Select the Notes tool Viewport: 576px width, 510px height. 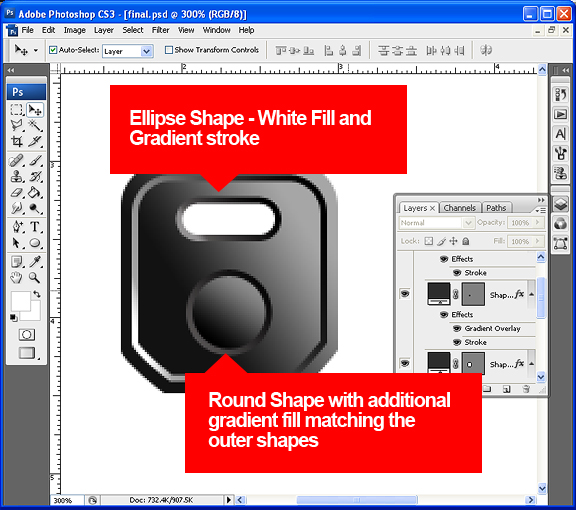(x=17, y=262)
